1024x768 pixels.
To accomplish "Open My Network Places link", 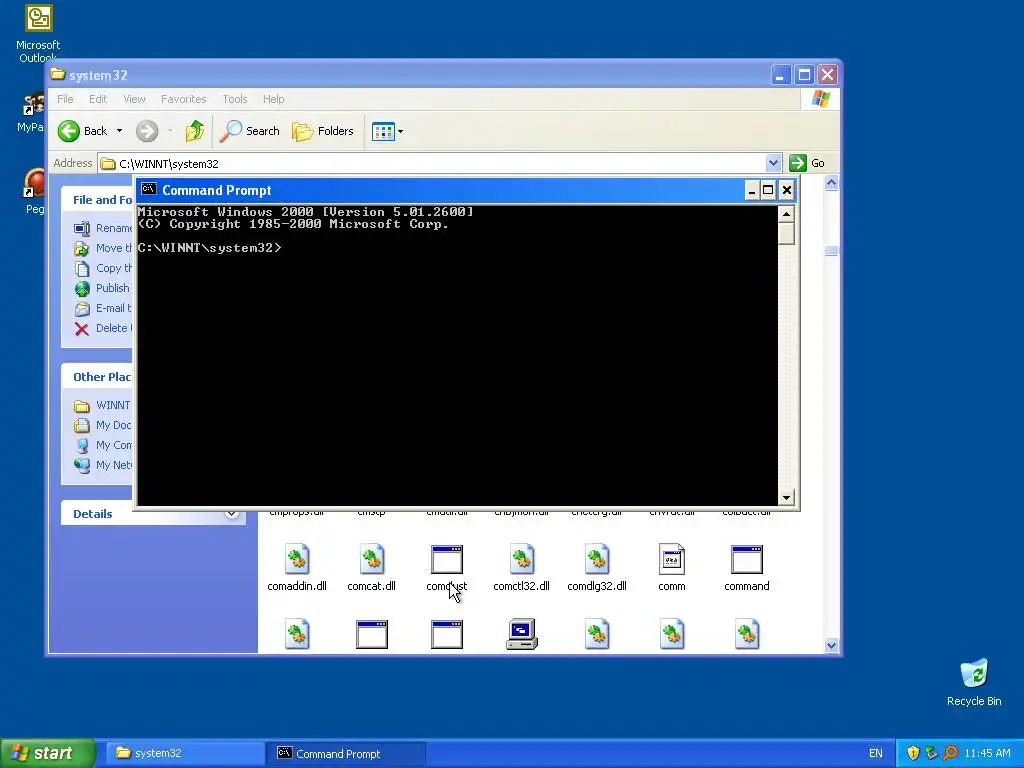I will [x=103, y=466].
